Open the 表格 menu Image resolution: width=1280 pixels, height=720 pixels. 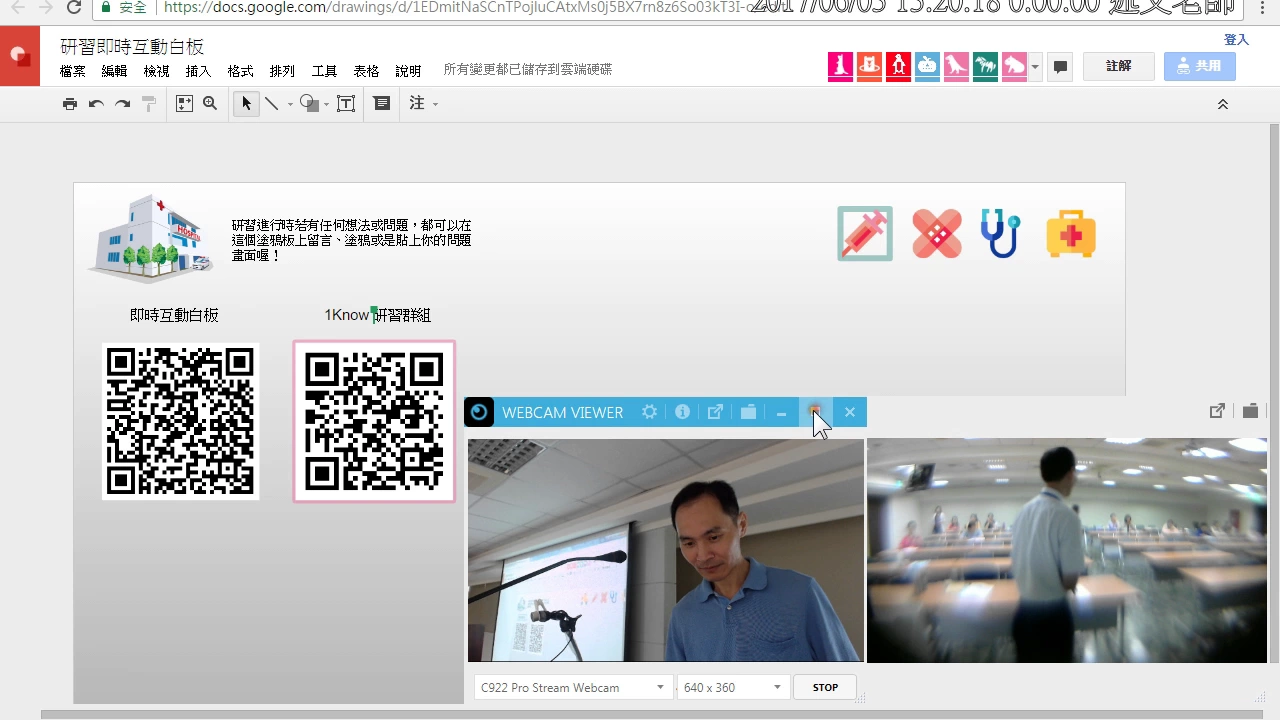click(x=366, y=71)
